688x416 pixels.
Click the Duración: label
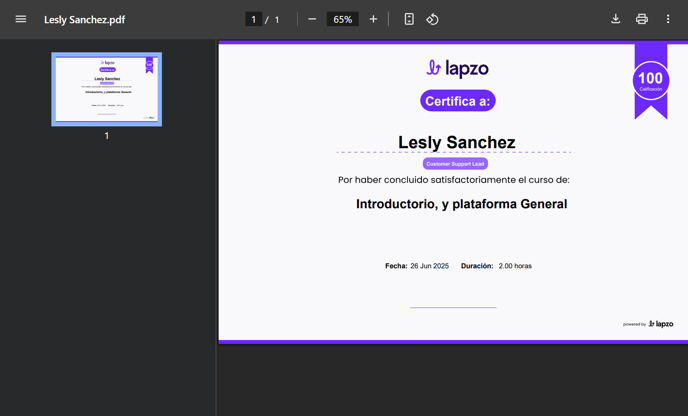[477, 266]
